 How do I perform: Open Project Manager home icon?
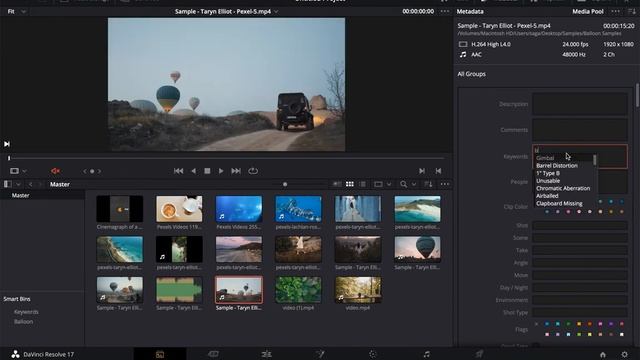[603, 355]
